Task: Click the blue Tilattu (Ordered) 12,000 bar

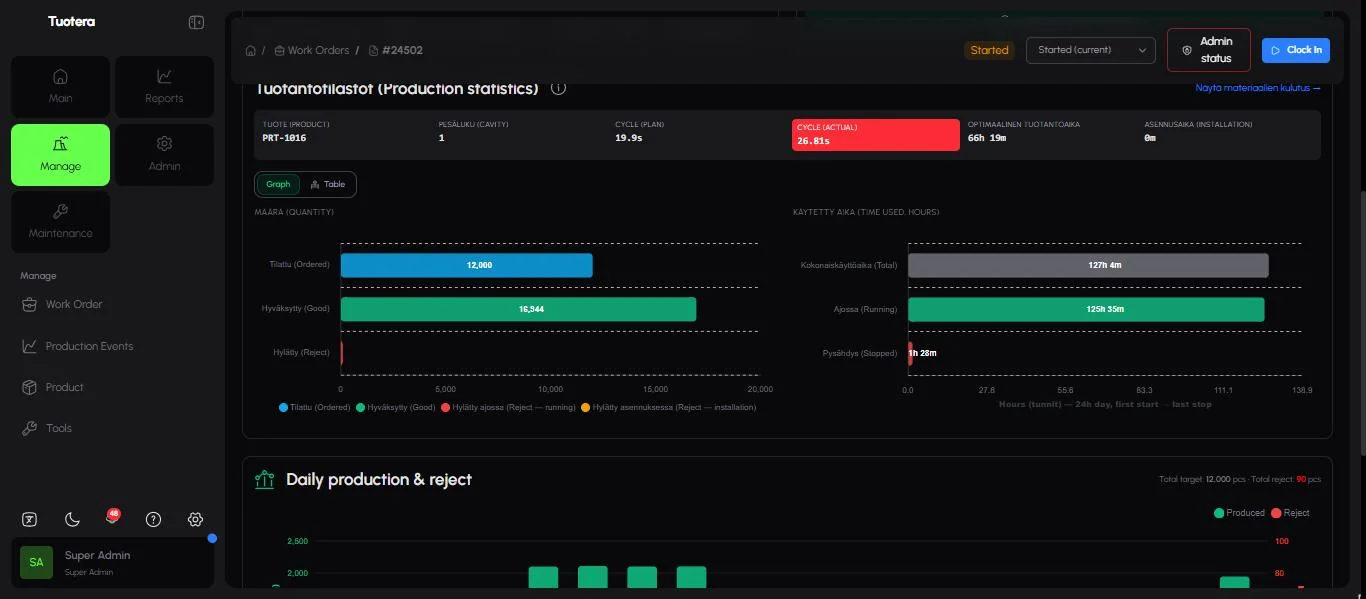Action: tap(466, 265)
